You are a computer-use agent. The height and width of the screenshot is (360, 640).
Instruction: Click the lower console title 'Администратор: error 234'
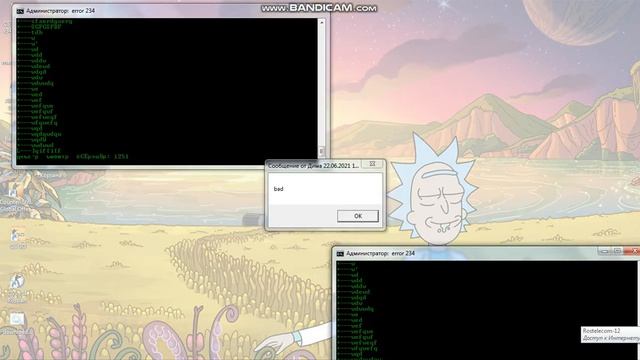380,253
